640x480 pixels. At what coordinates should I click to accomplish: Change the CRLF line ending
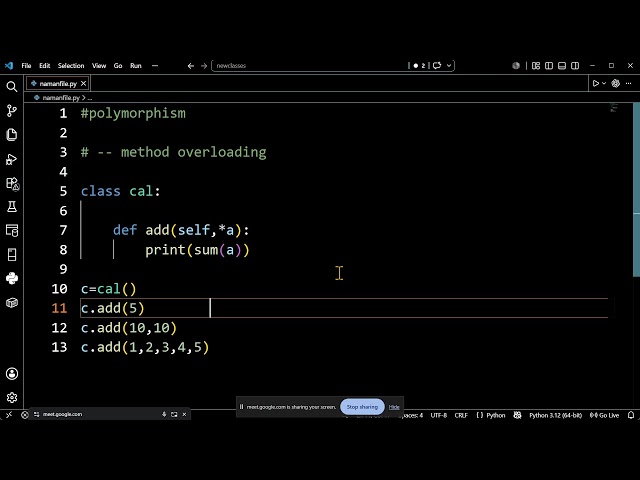461,415
